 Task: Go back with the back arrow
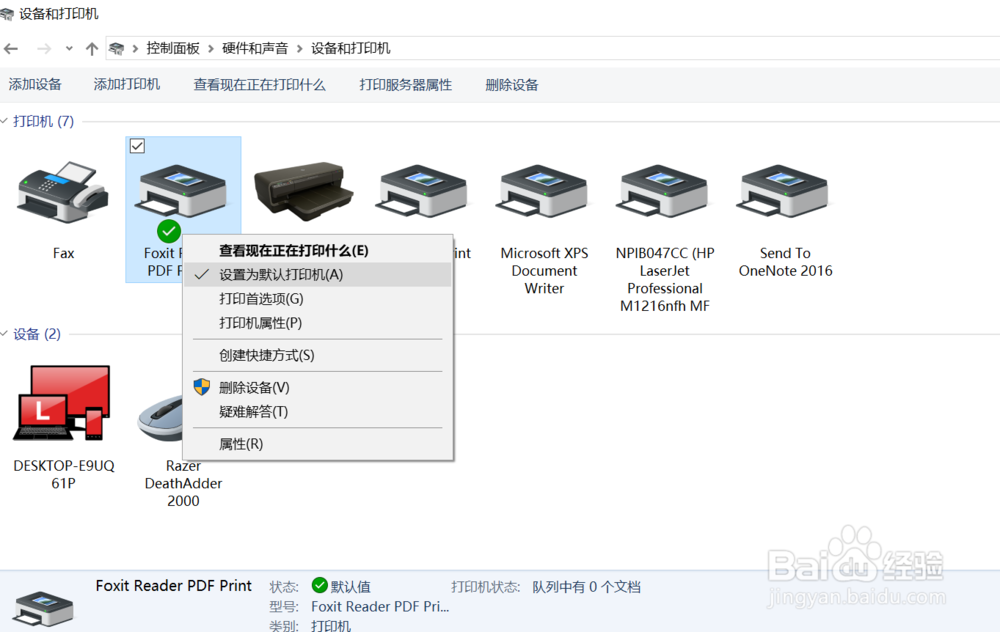pos(11,48)
